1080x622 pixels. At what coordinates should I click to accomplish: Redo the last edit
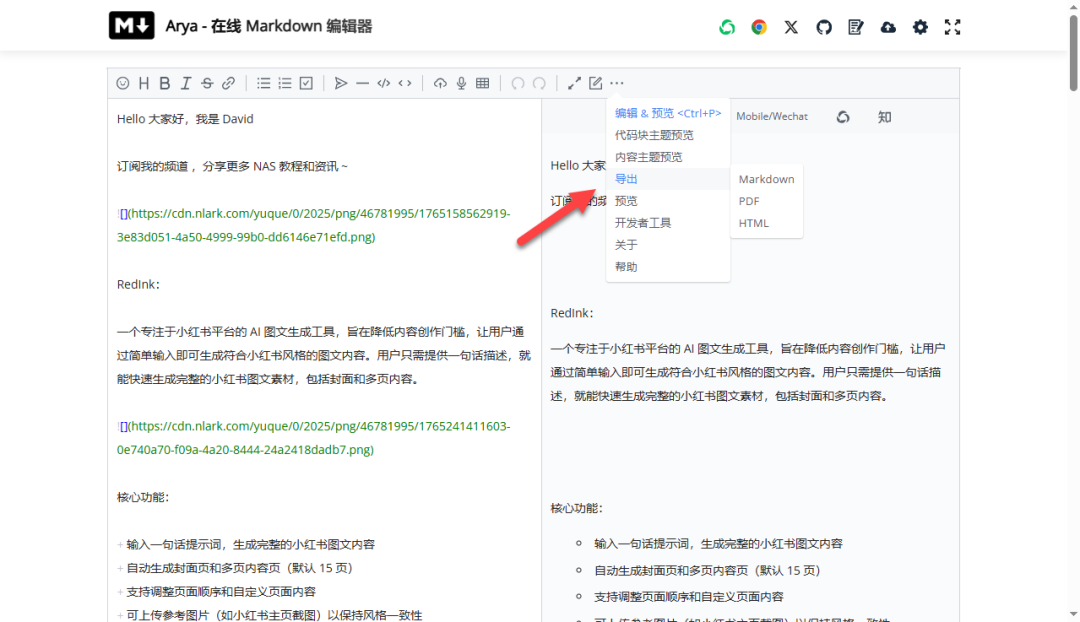[x=539, y=83]
